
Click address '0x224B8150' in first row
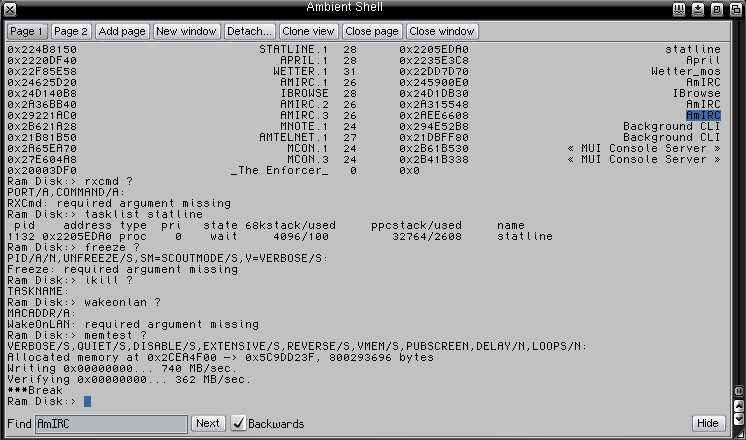(42, 49)
